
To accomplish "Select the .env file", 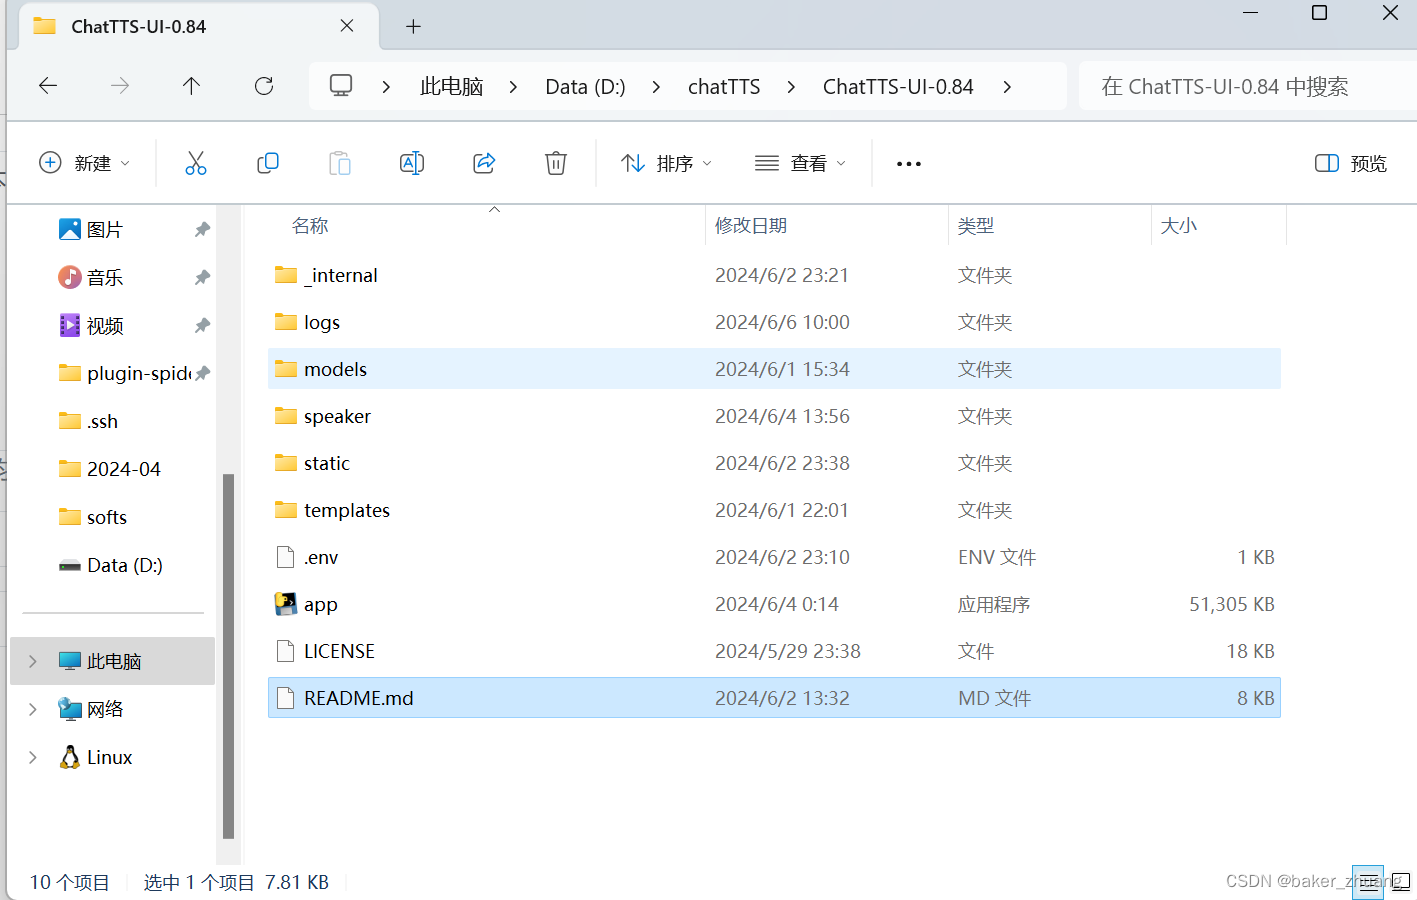I will point(774,557).
